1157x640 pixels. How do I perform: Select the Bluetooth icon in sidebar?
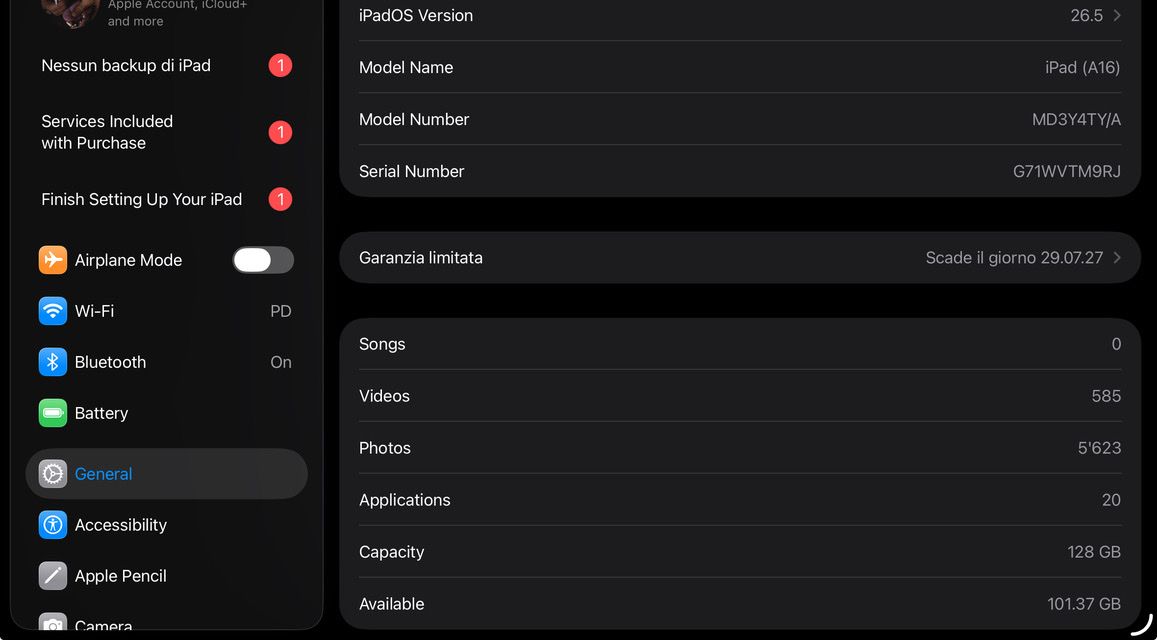[52, 362]
